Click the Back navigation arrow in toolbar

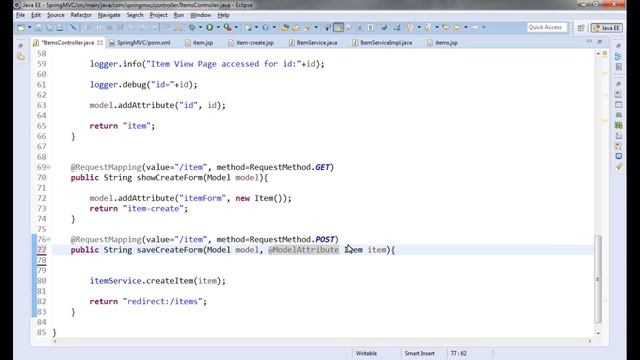coord(457,27)
